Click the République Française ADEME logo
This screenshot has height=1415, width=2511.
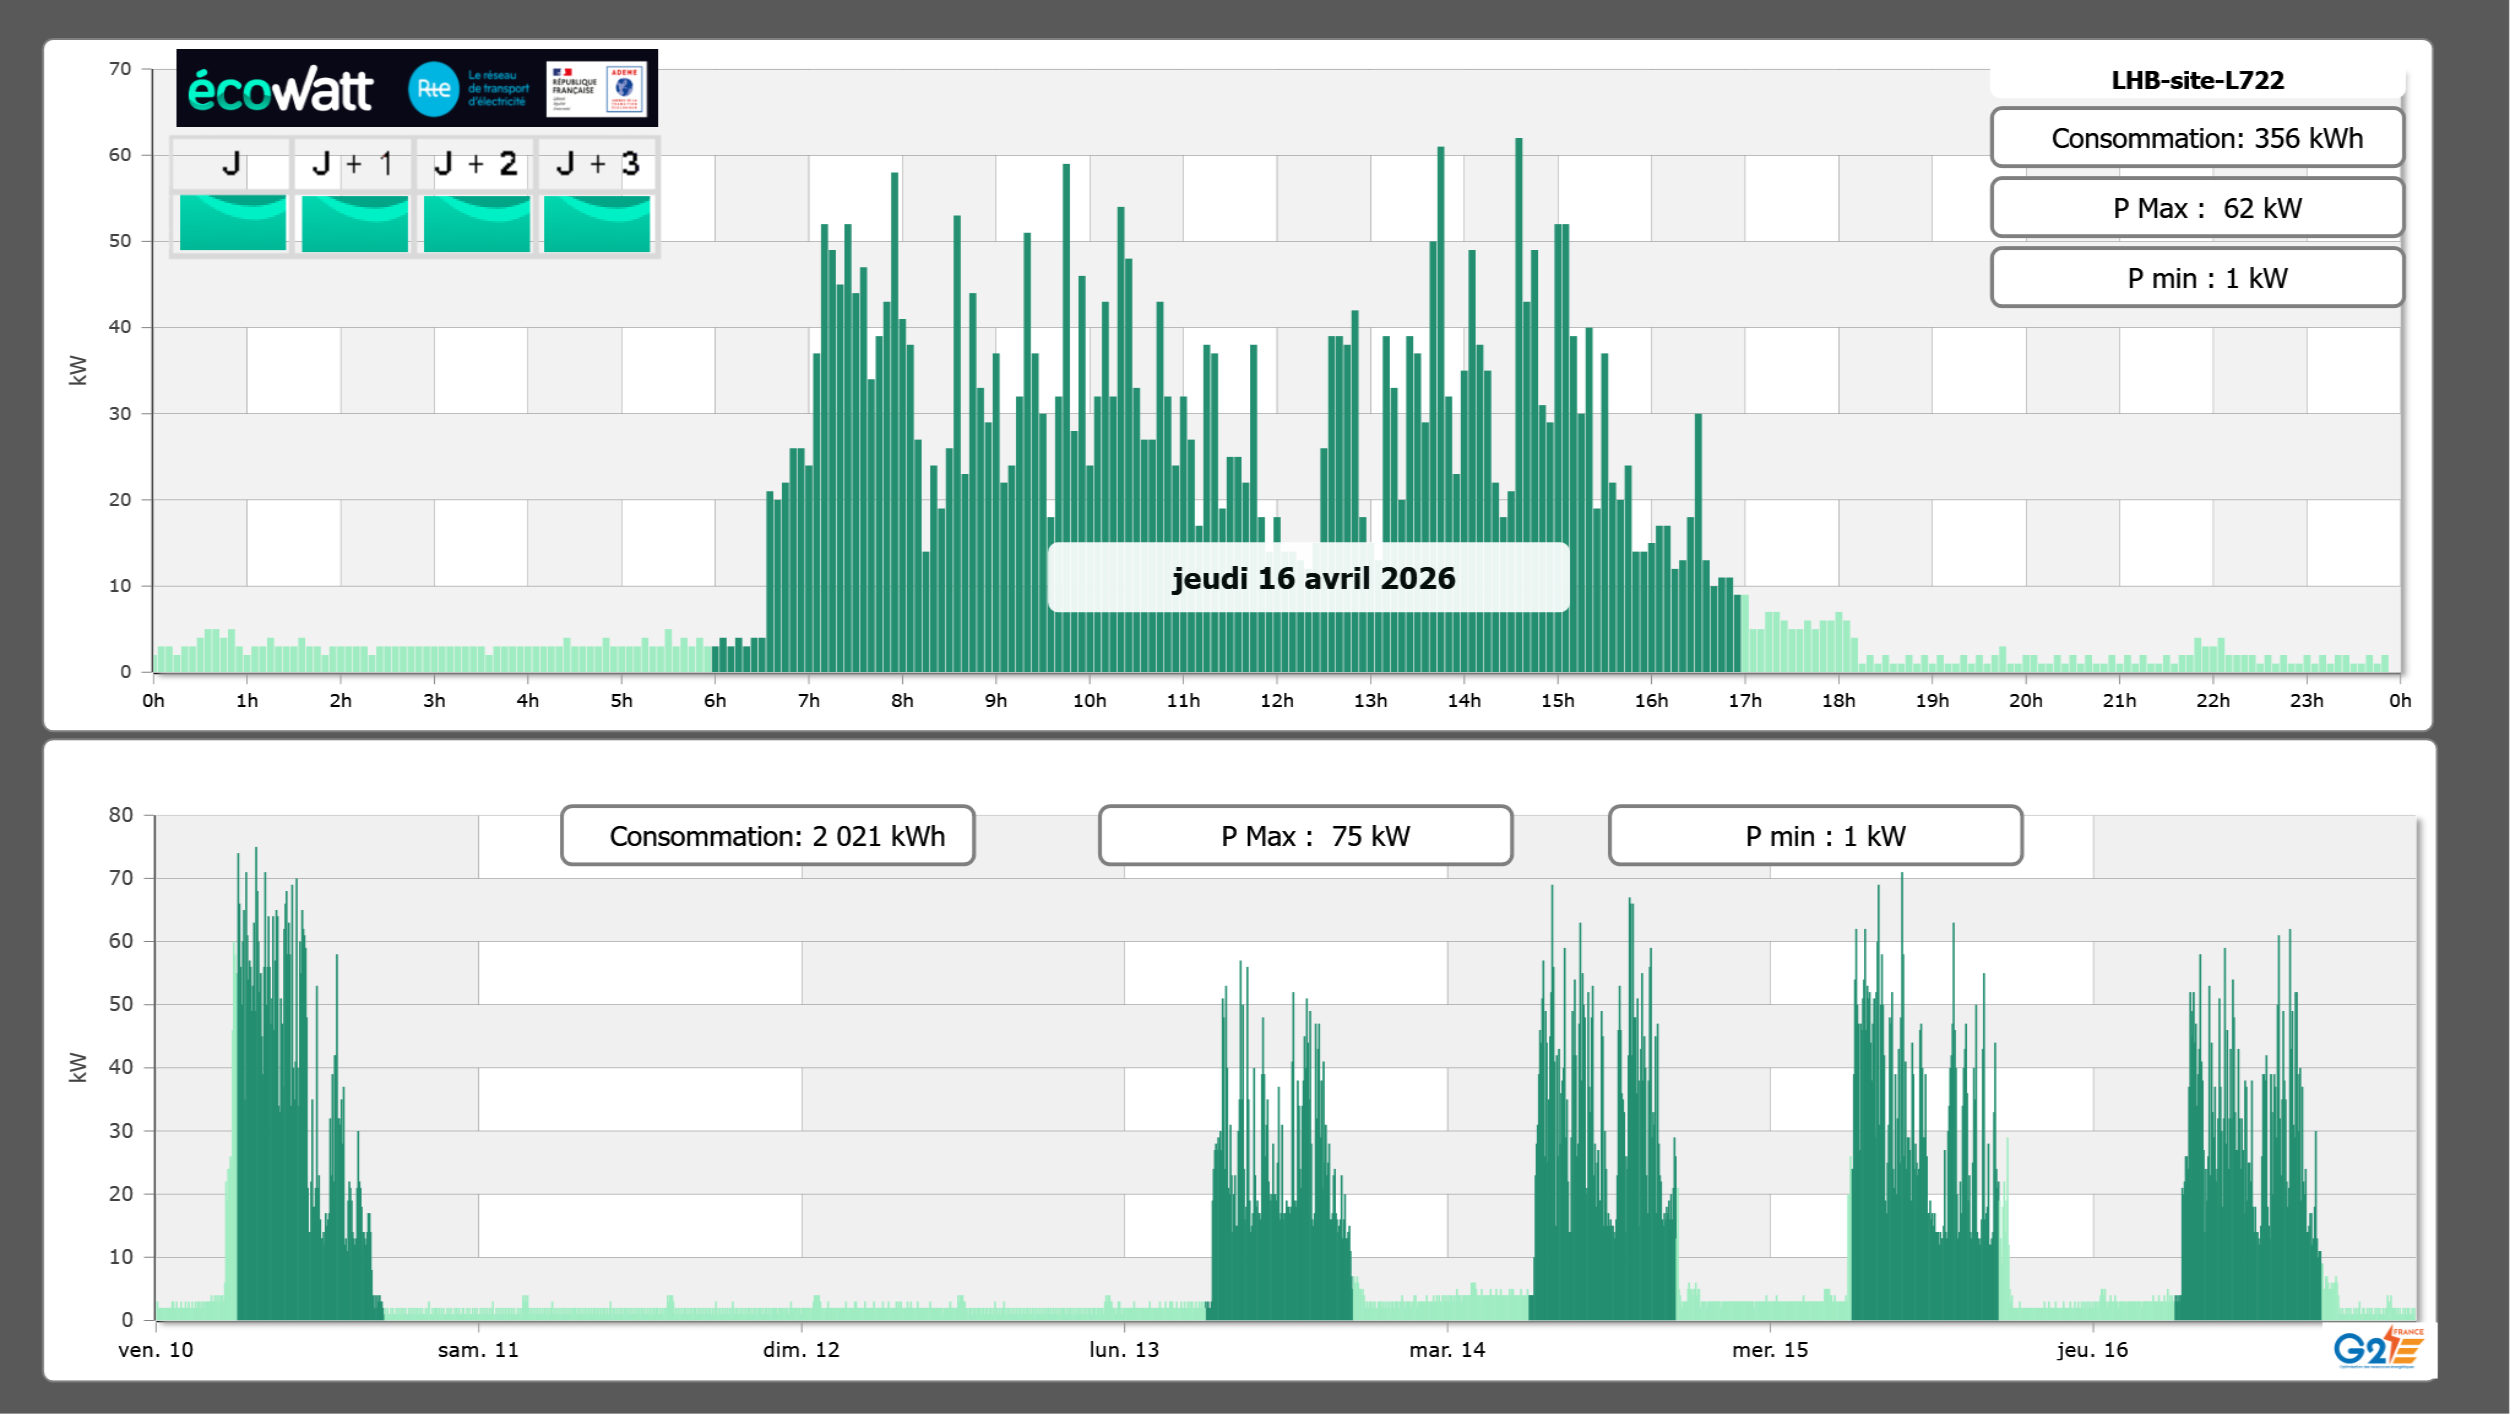point(597,89)
